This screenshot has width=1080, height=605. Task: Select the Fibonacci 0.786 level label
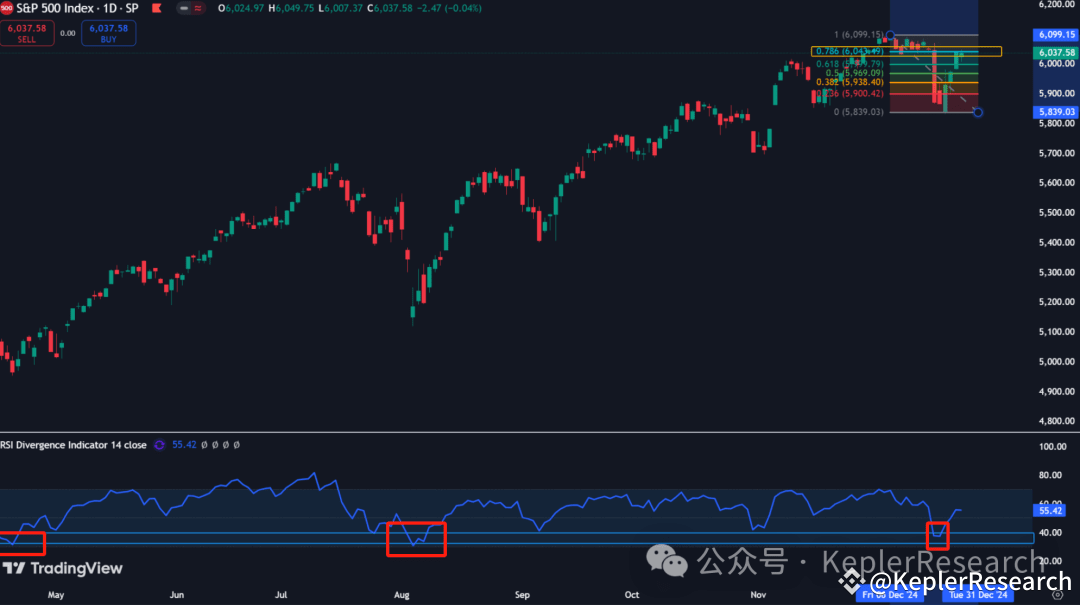pyautogui.click(x=849, y=51)
